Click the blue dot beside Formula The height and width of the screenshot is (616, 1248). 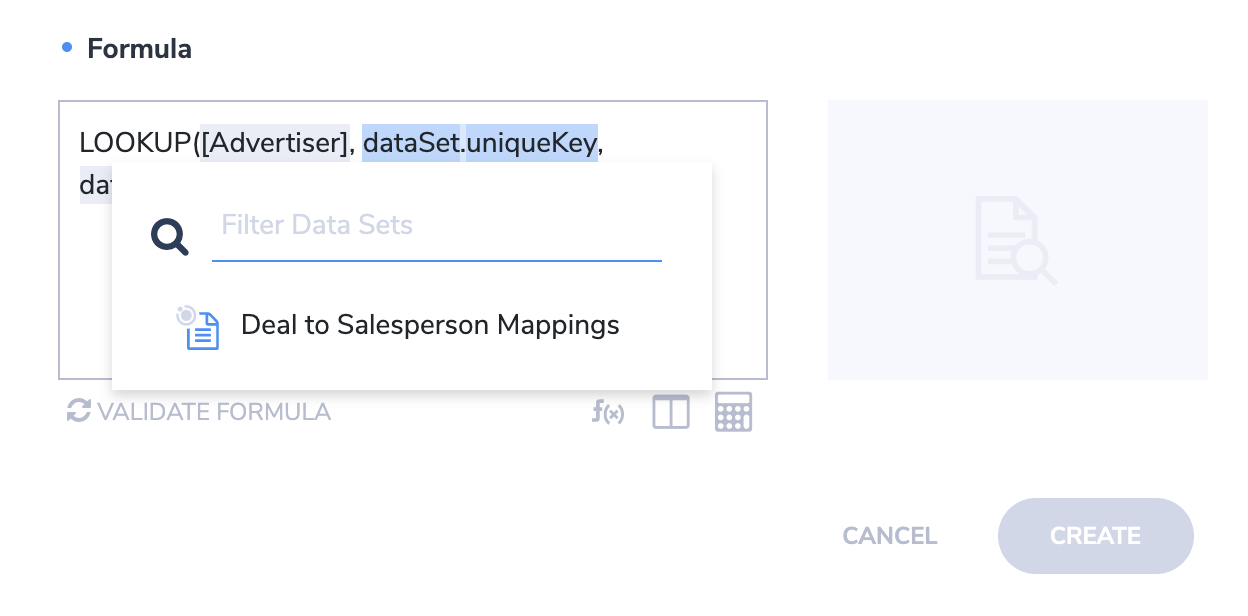(67, 47)
